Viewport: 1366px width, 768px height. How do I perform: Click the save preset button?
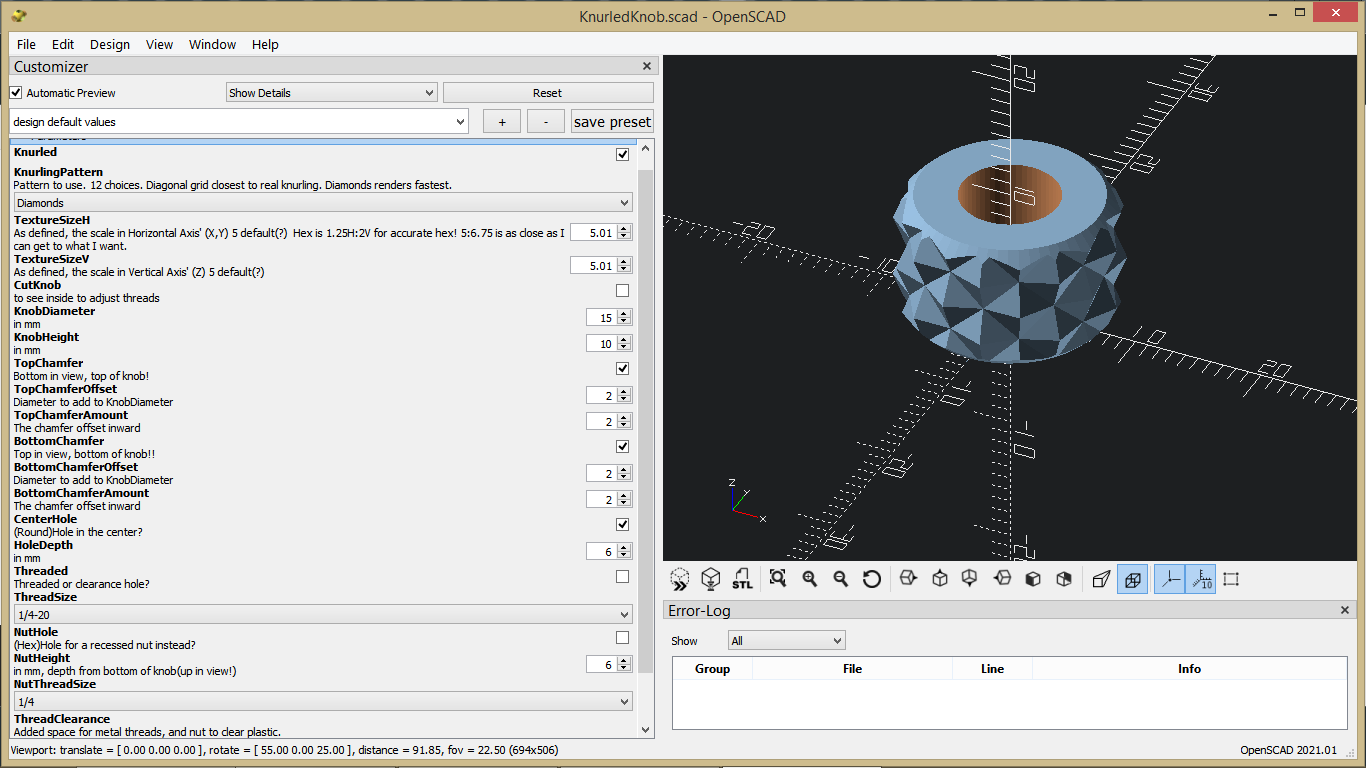pyautogui.click(x=612, y=120)
